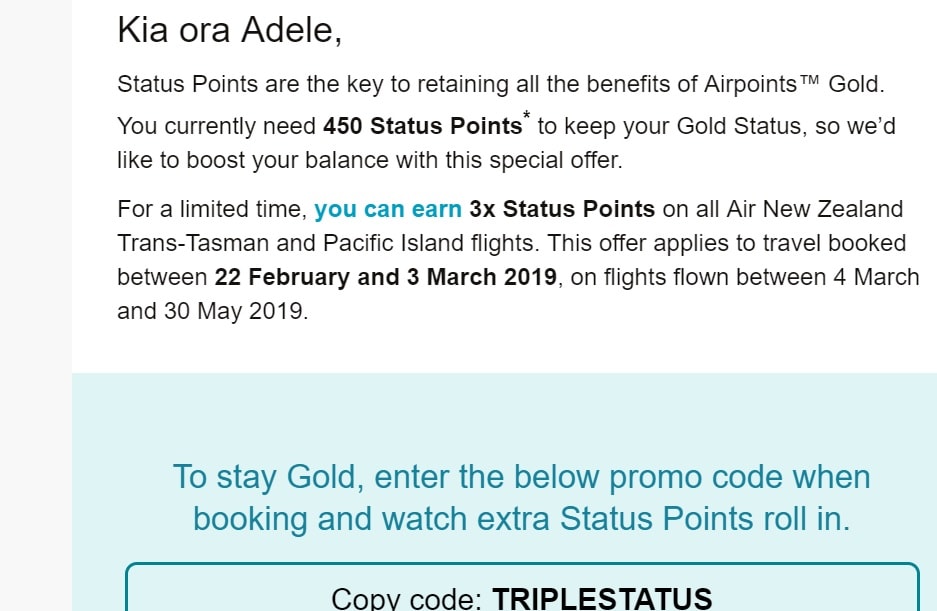Click the bold '450 Status Points' text

pos(422,126)
